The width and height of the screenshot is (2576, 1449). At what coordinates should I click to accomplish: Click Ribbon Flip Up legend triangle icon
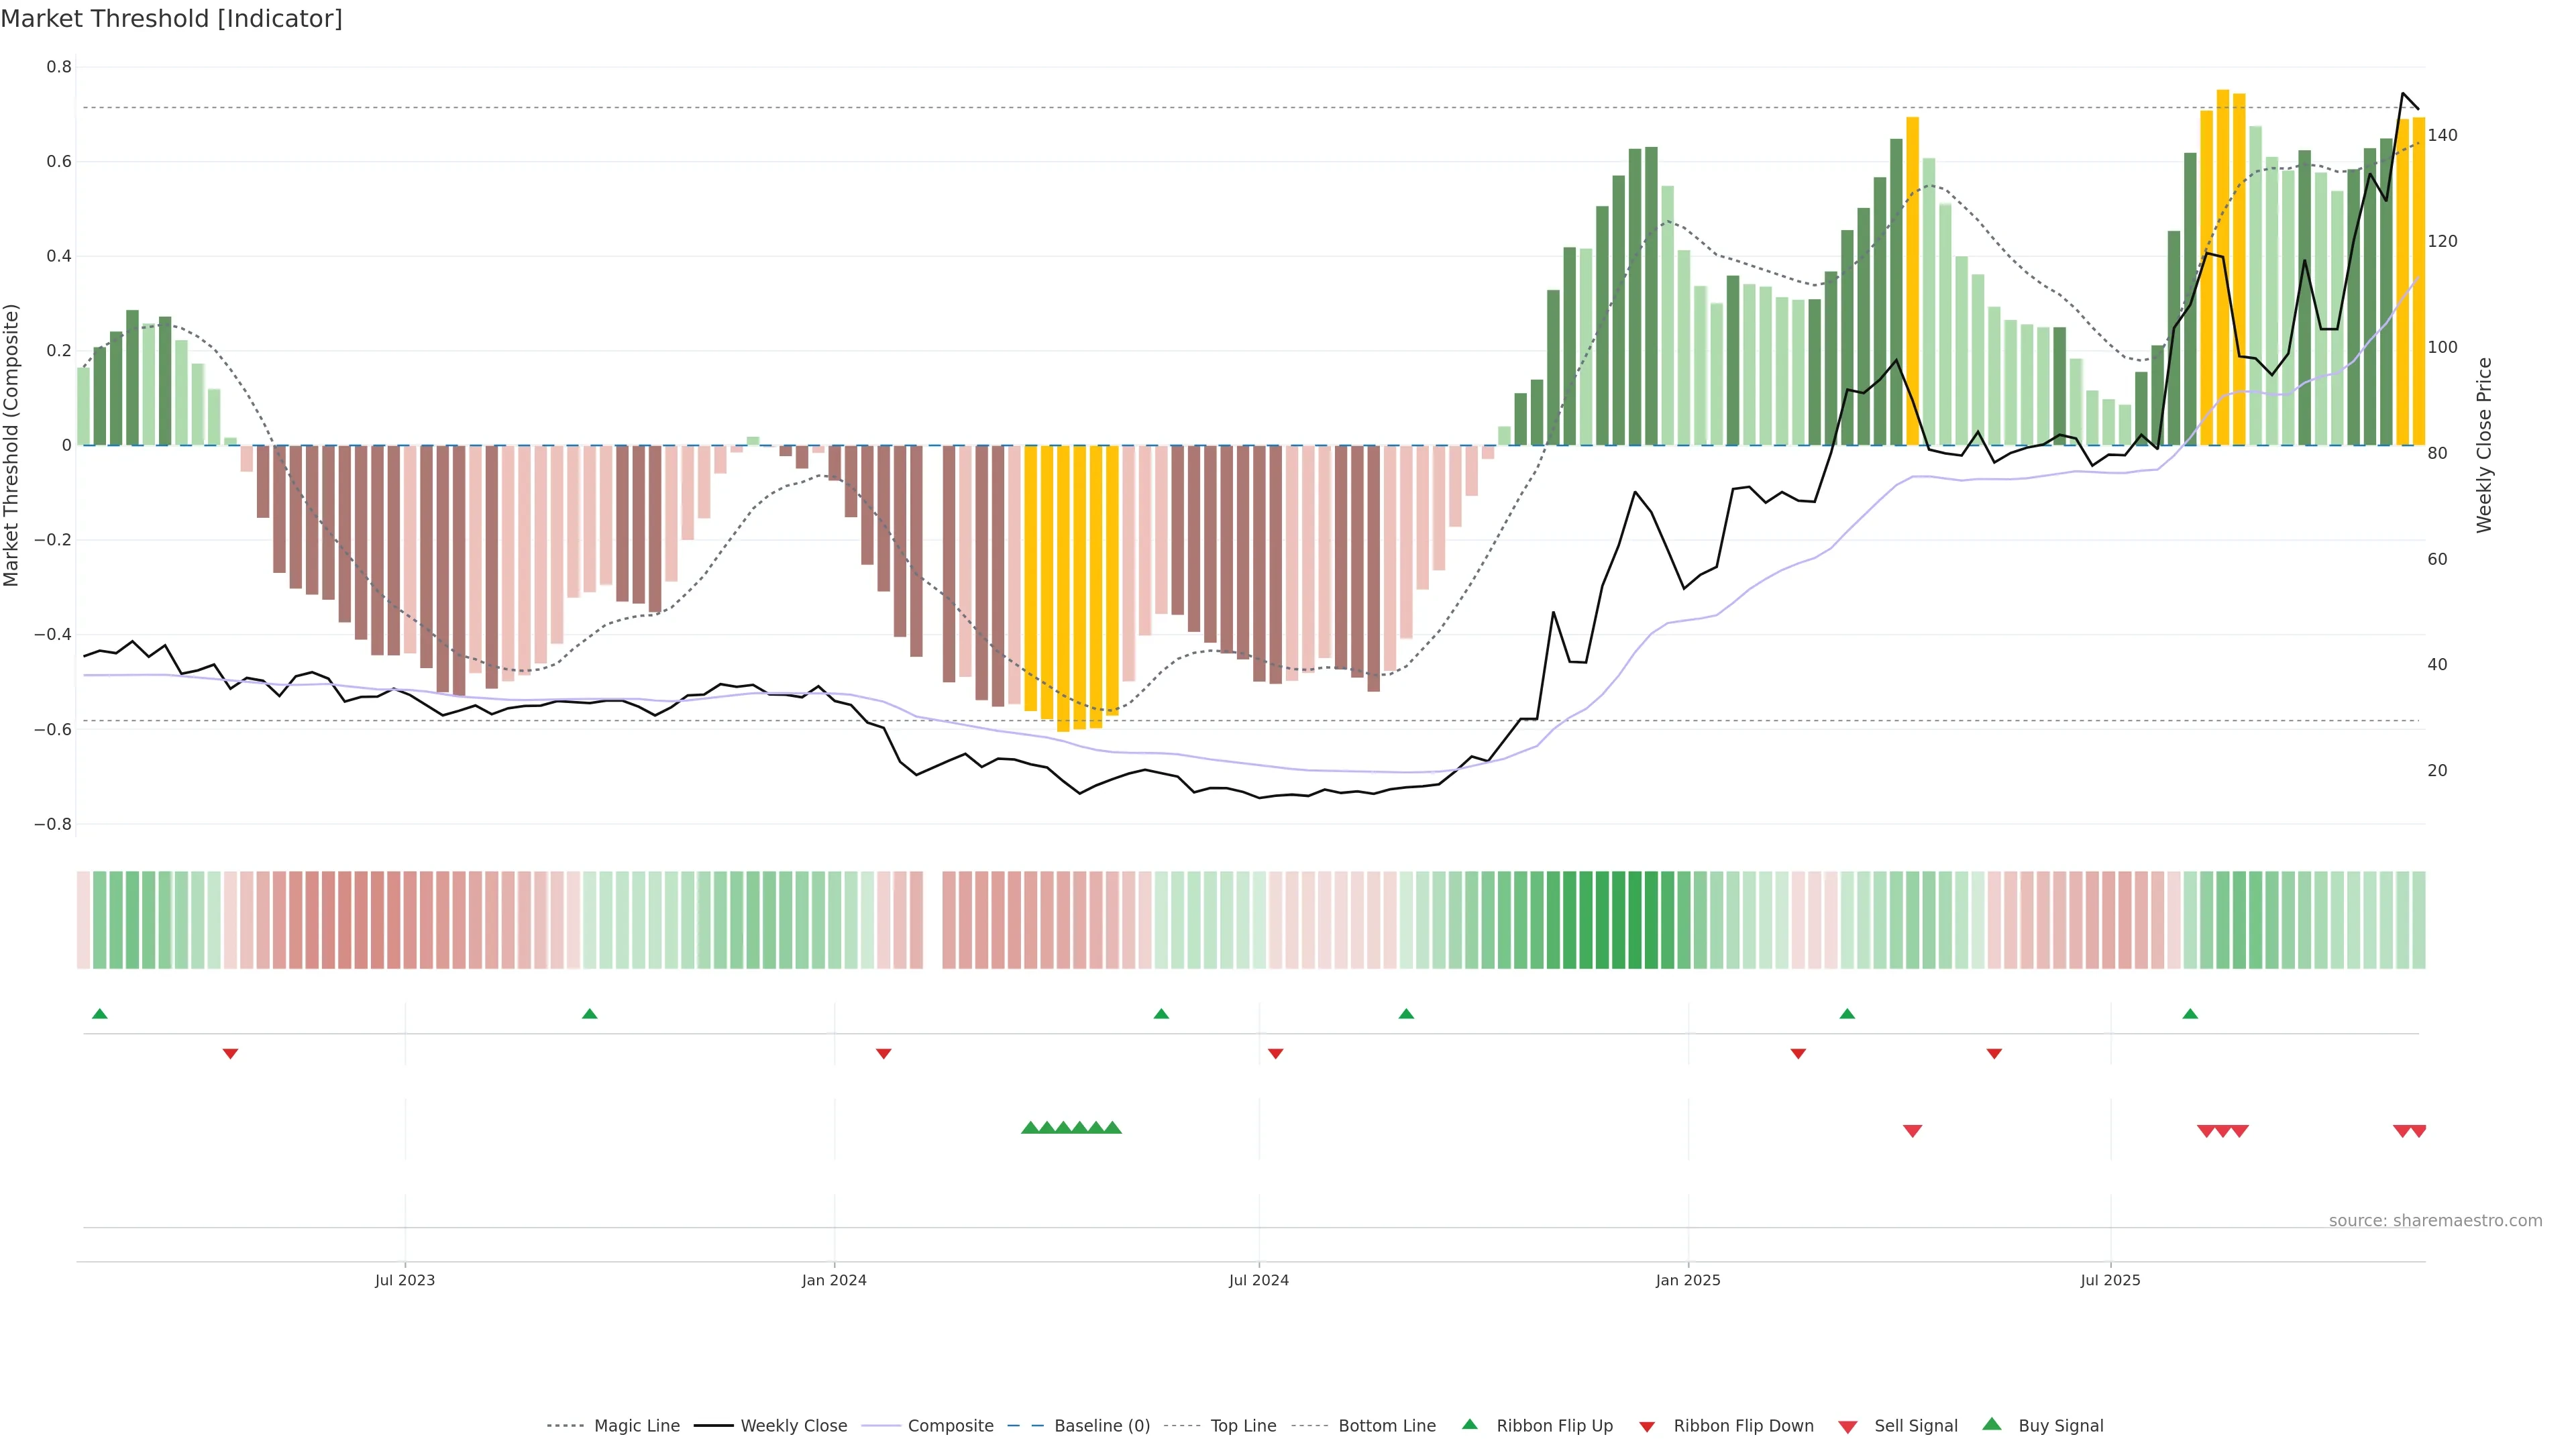point(1469,1425)
